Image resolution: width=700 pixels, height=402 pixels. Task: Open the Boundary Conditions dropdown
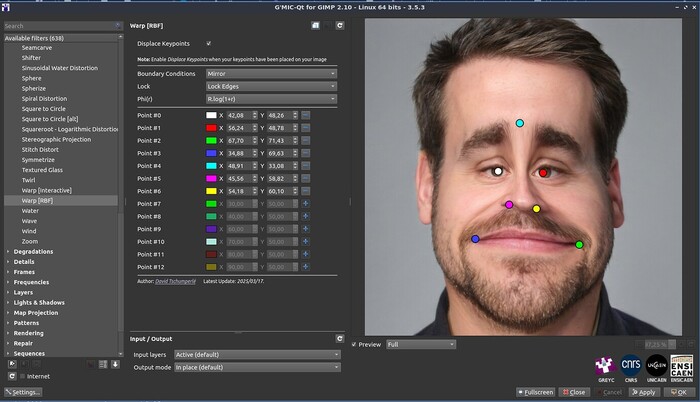(x=270, y=73)
